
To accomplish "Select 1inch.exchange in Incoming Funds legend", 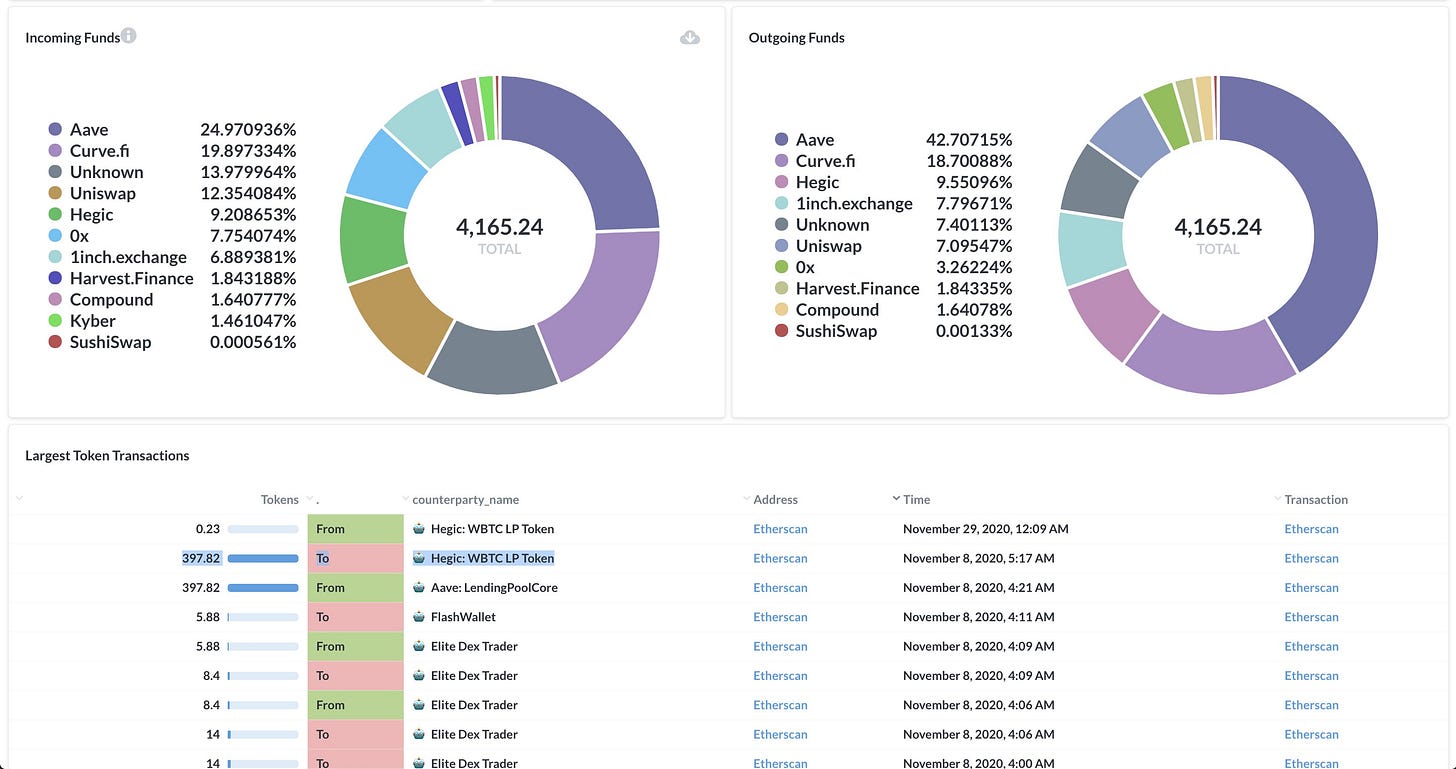I will pyautogui.click(x=118, y=257).
